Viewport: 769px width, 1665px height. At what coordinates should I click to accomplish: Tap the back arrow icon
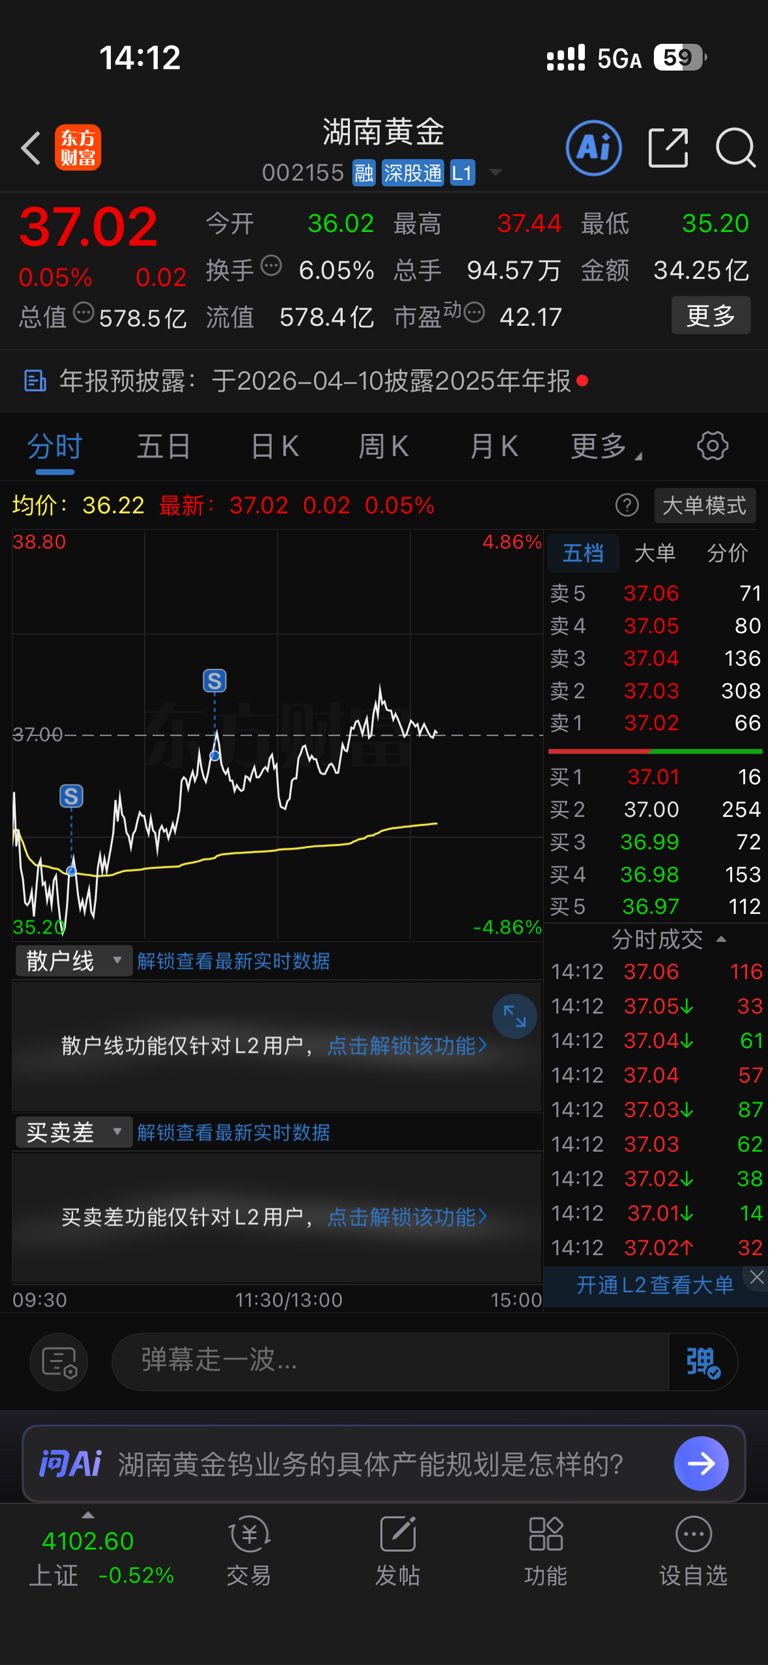tap(31, 148)
